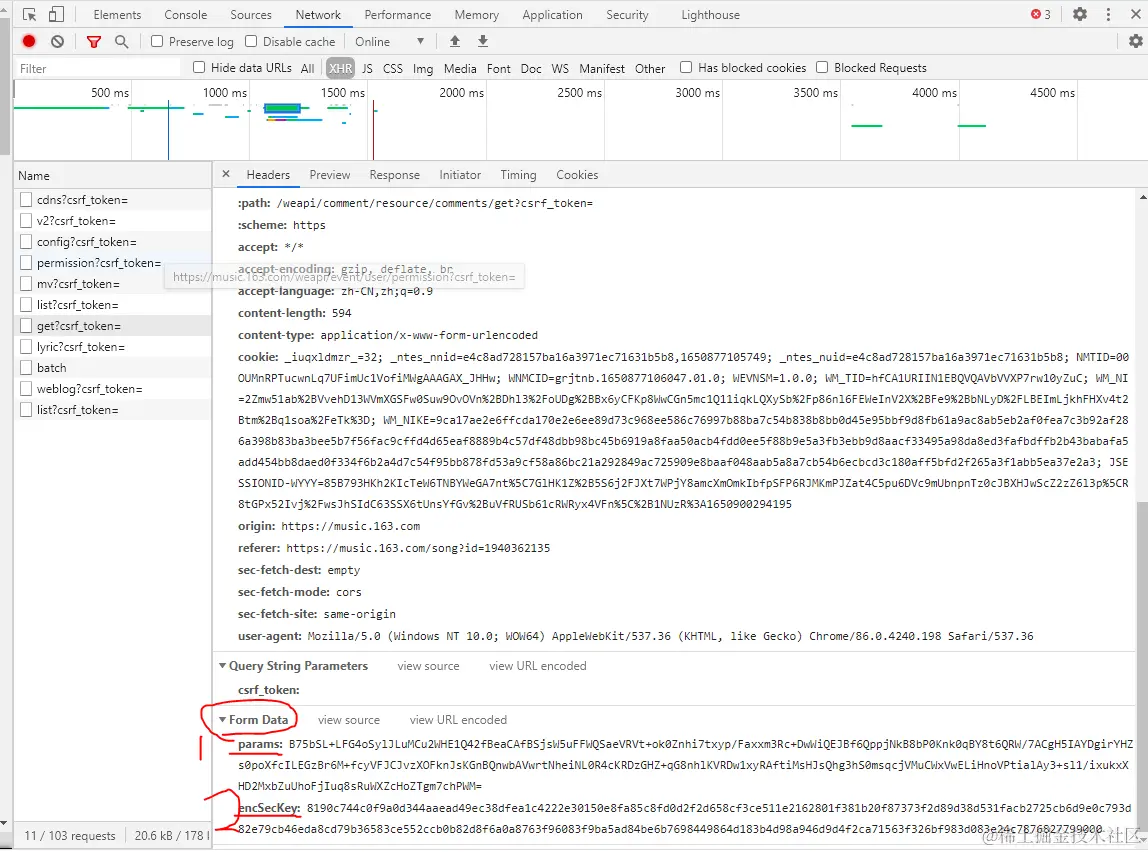This screenshot has height=852, width=1148.
Task: Show the Initiator tab
Action: click(x=460, y=175)
